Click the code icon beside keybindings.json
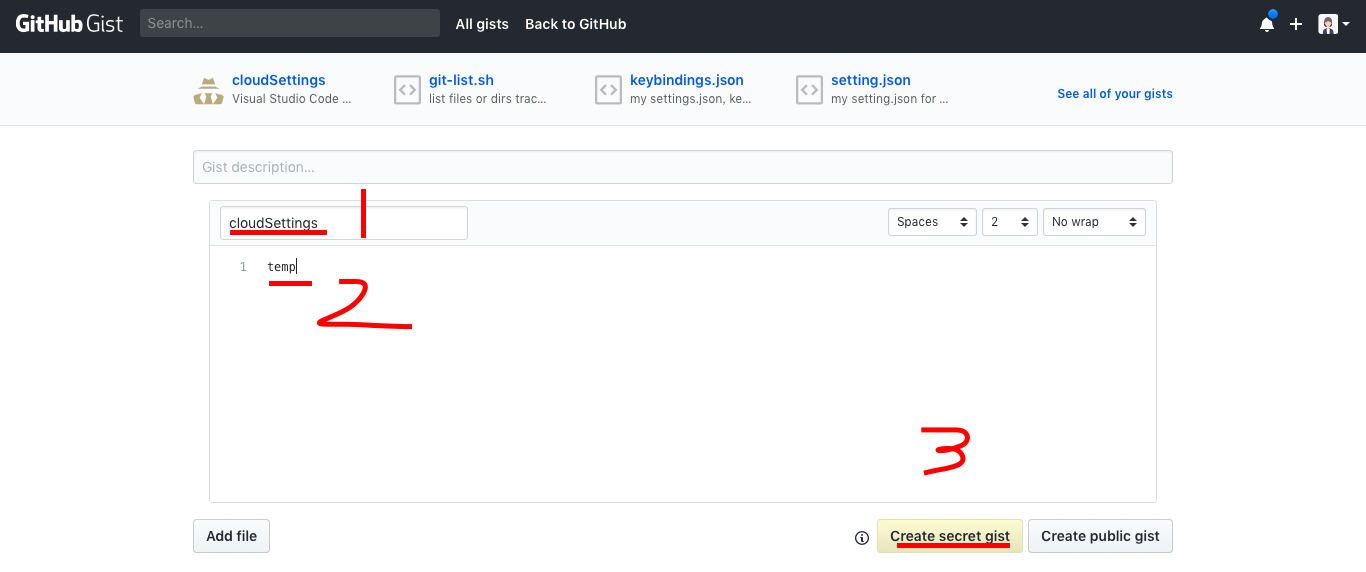Screen dimensions: 1366x572 point(608,90)
